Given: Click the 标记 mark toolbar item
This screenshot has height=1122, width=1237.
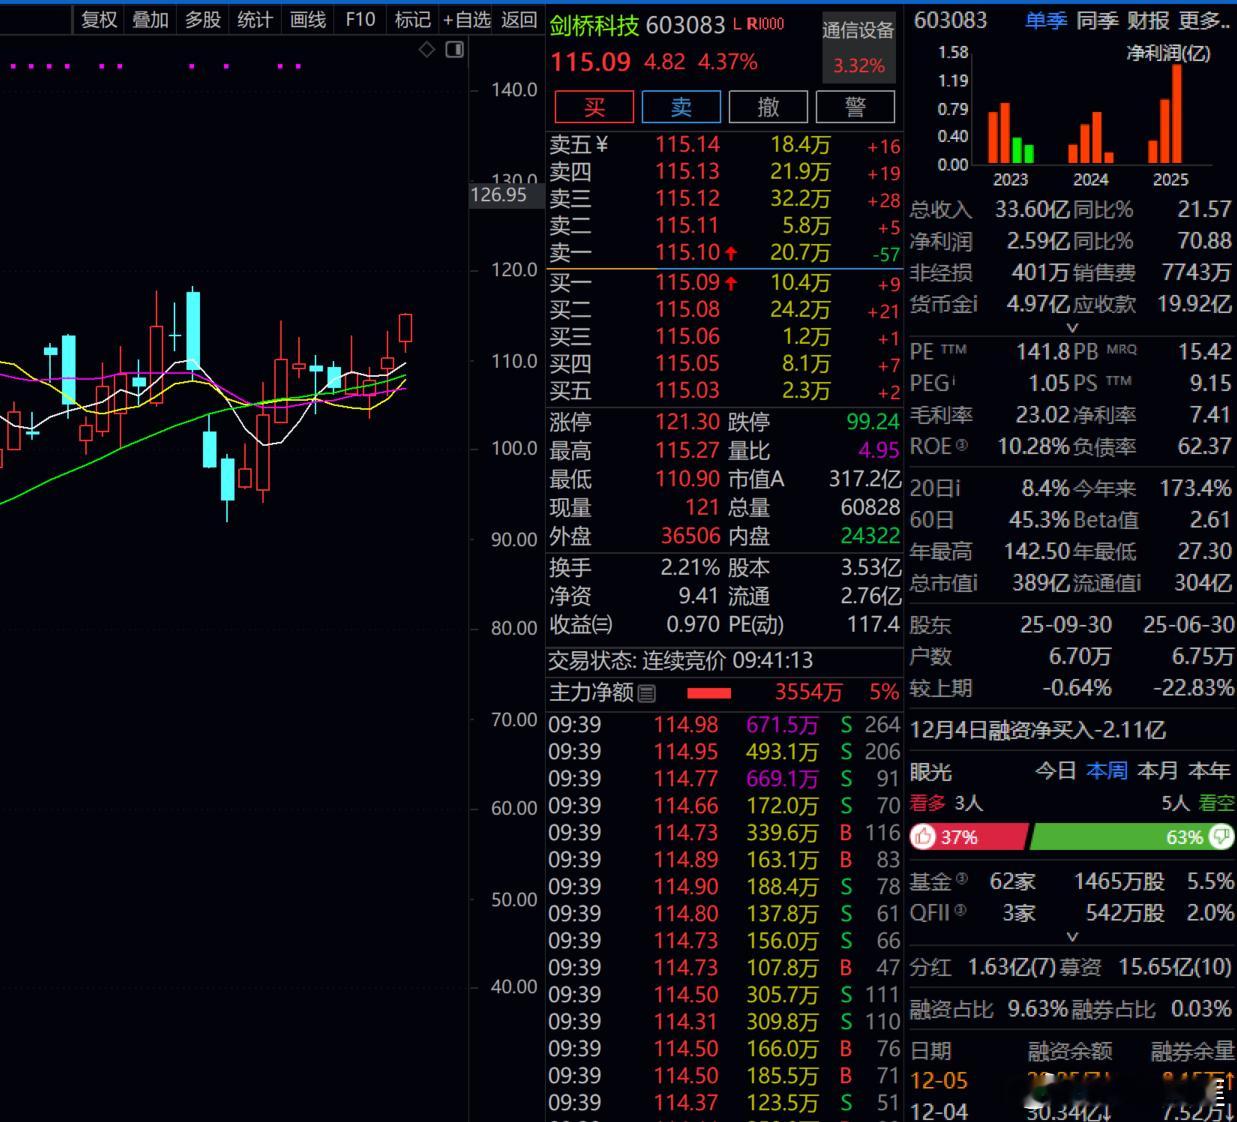Looking at the screenshot, I should point(412,19).
